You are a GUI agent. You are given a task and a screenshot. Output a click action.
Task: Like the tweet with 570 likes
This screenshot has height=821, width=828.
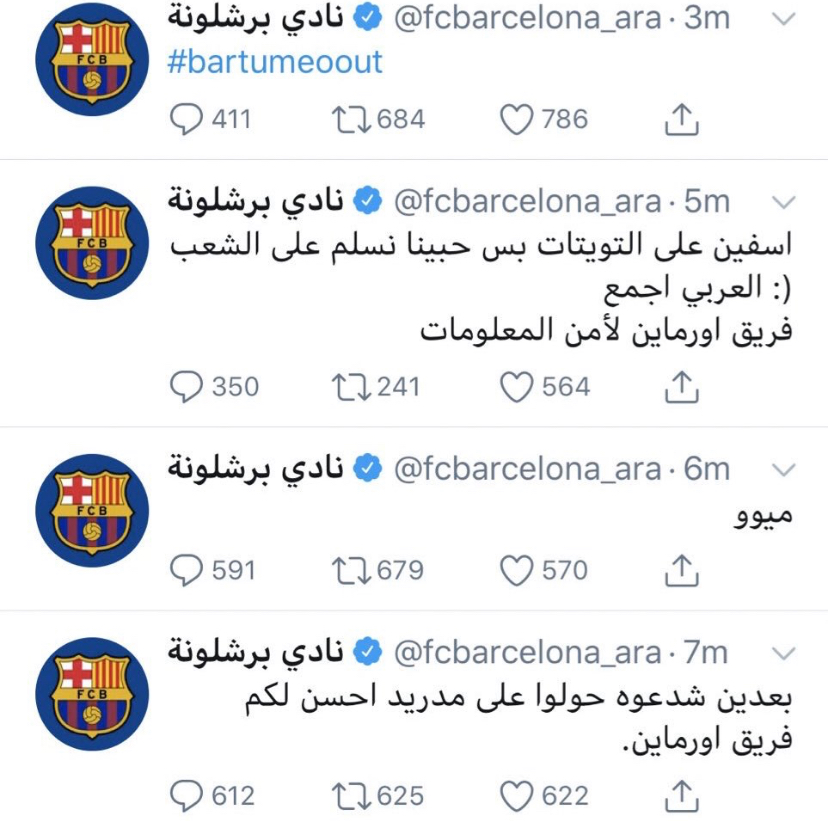coord(516,570)
